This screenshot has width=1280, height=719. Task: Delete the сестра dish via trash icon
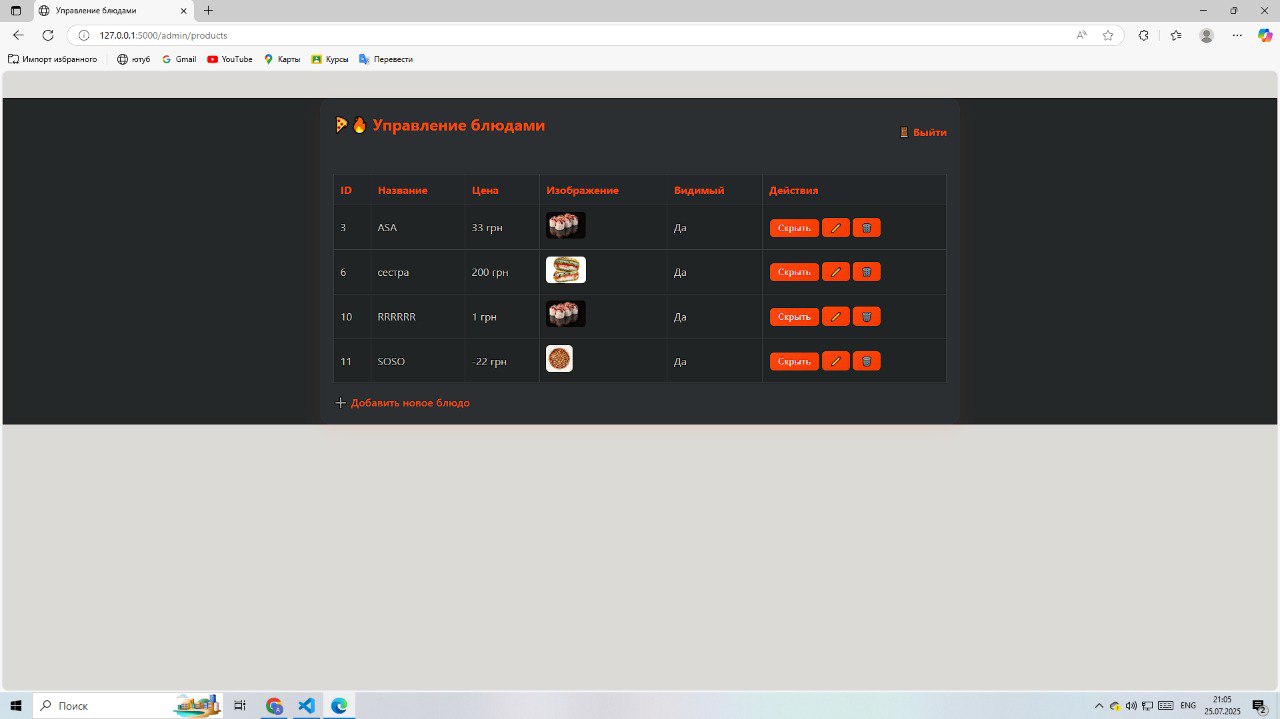[x=866, y=272]
